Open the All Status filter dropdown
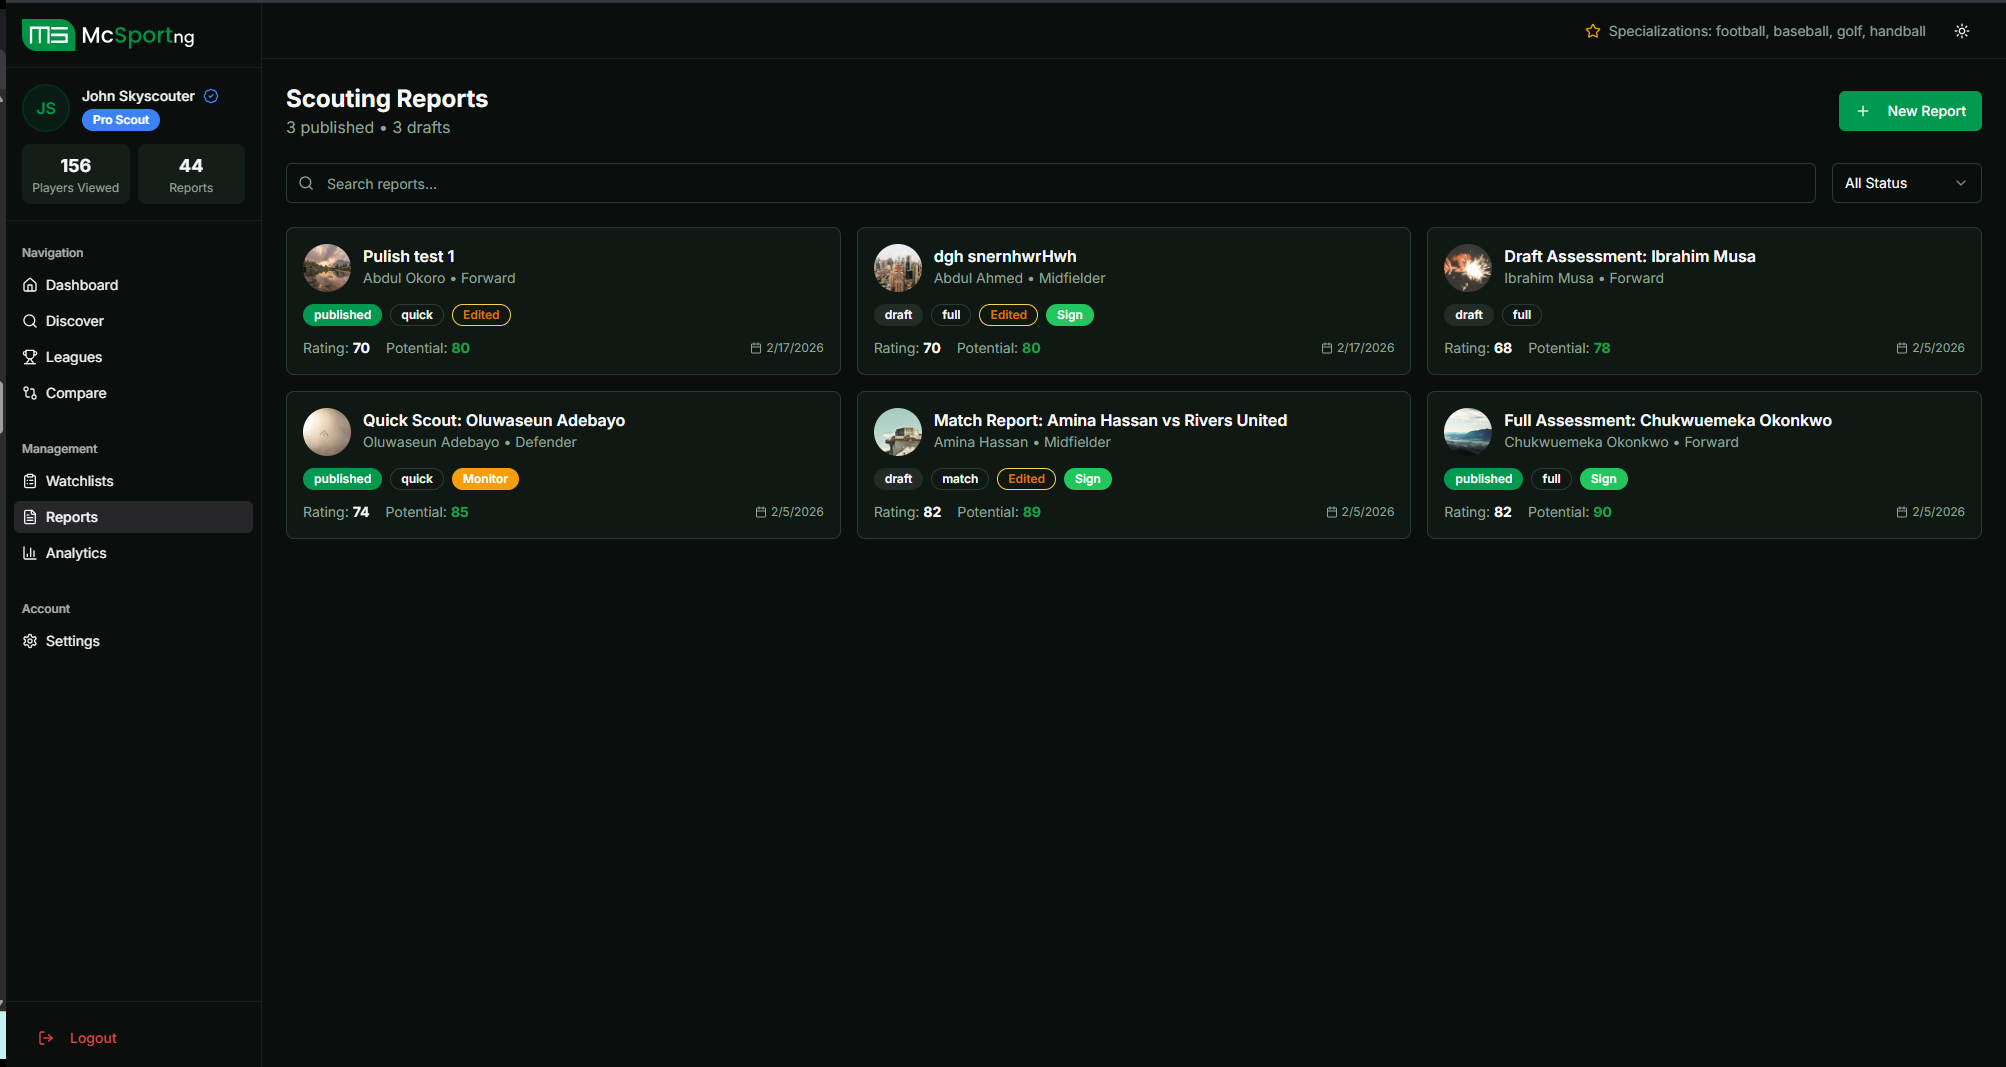 point(1905,183)
